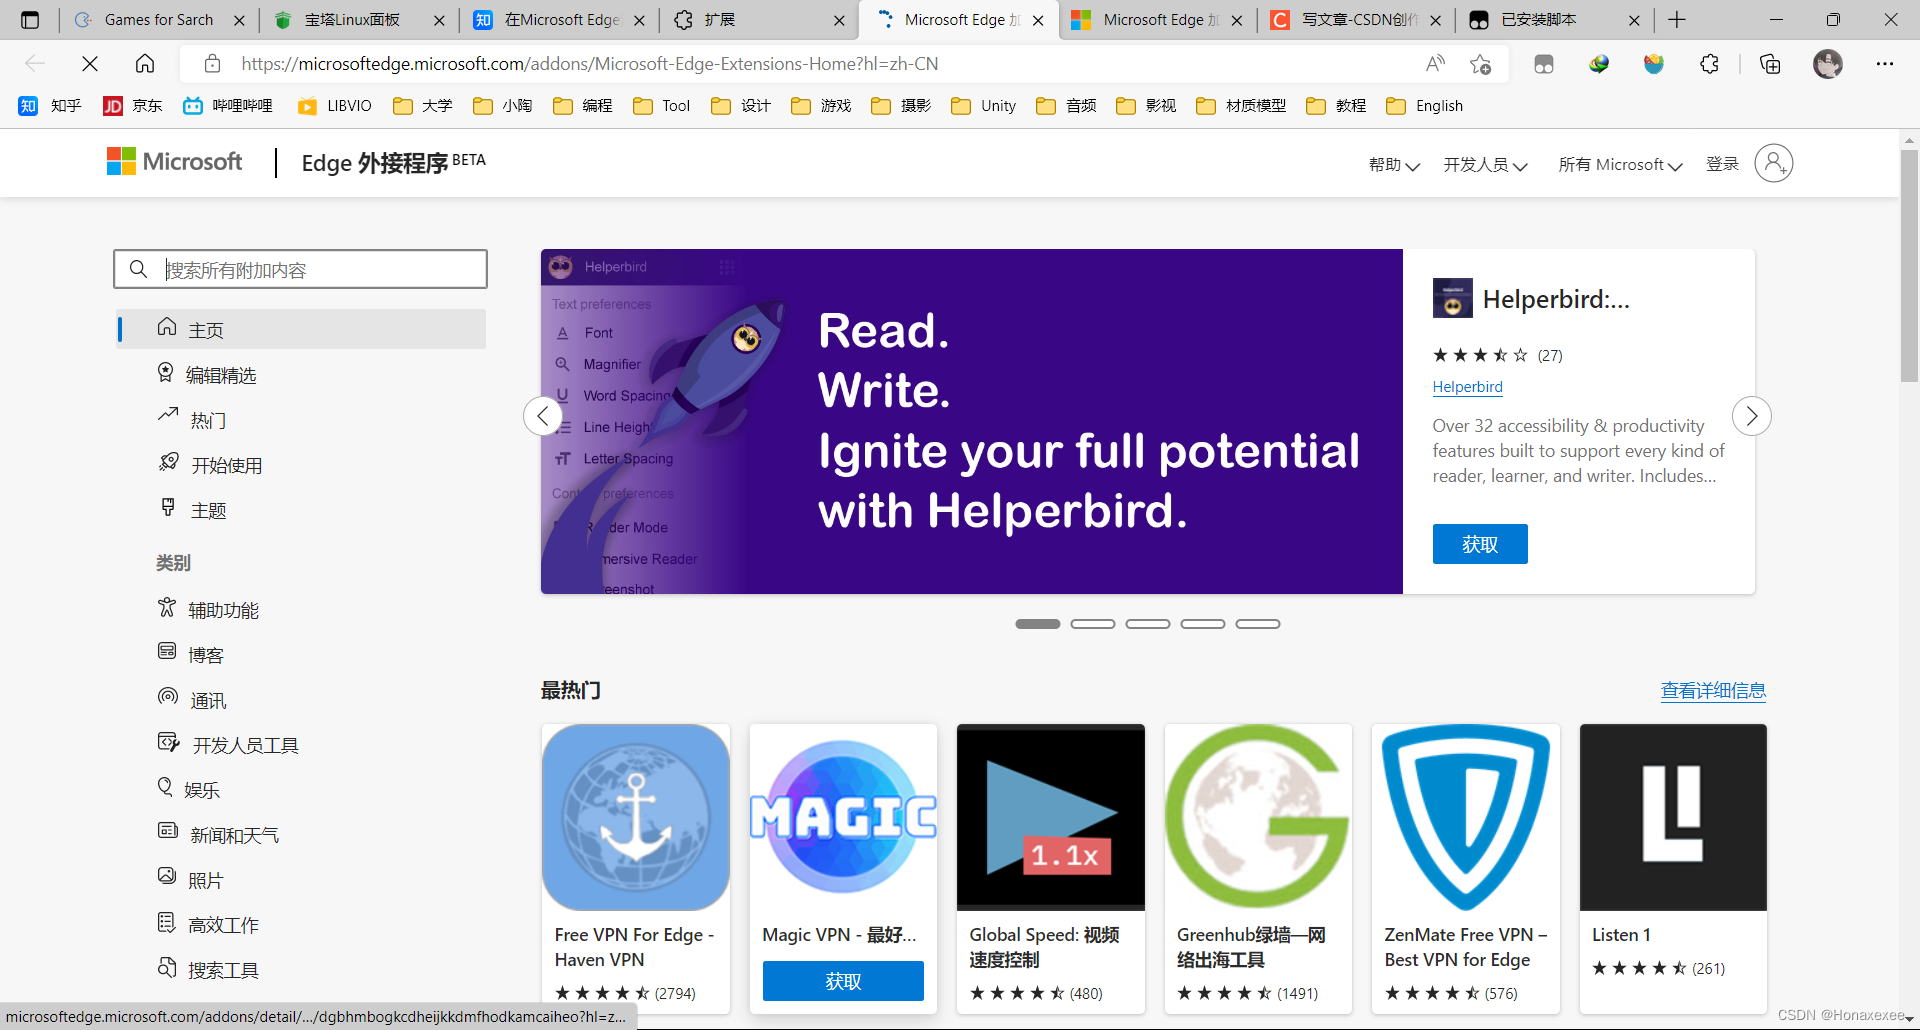Open the 编程 bookmarks folder
Screen dimensions: 1920x1030
[x=583, y=106]
